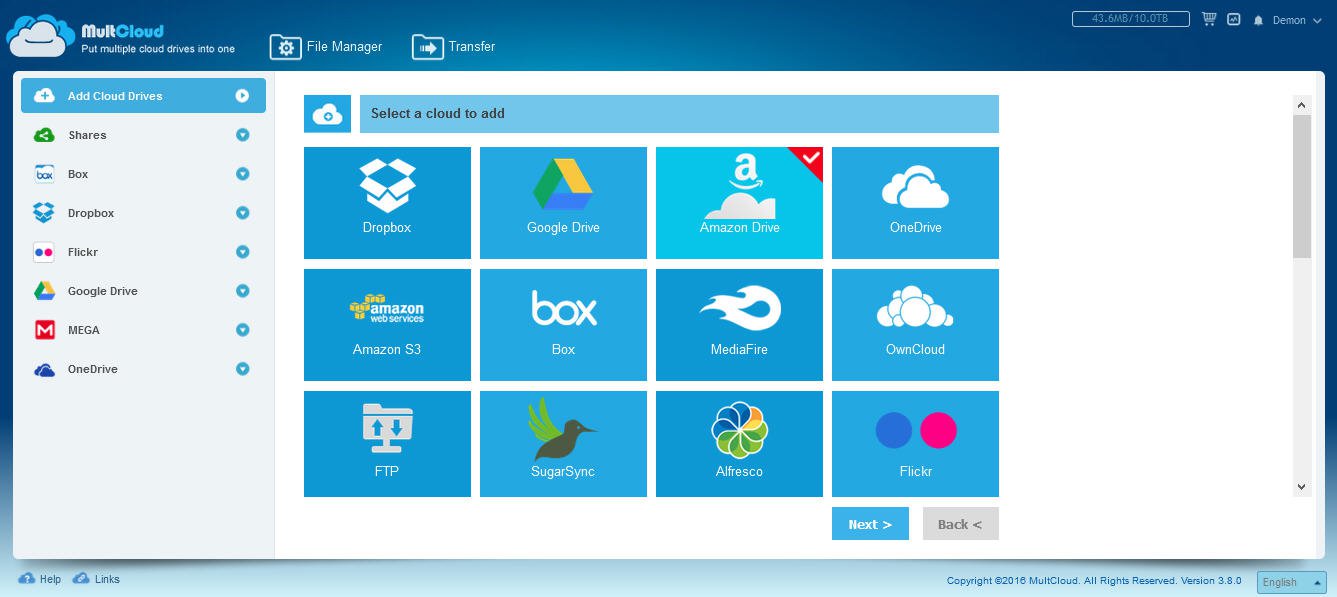
Task: Click the cloud-plus icon beside Select a cloud
Action: click(327, 114)
